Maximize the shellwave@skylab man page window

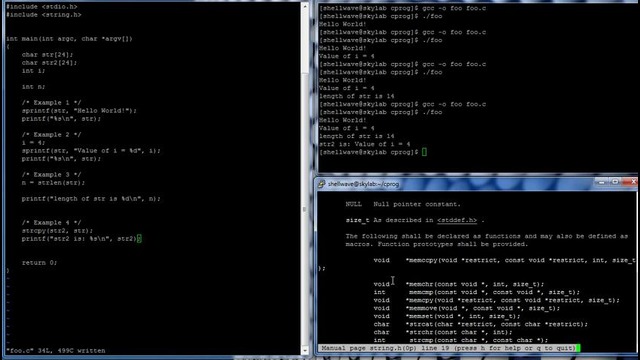pos(615,182)
